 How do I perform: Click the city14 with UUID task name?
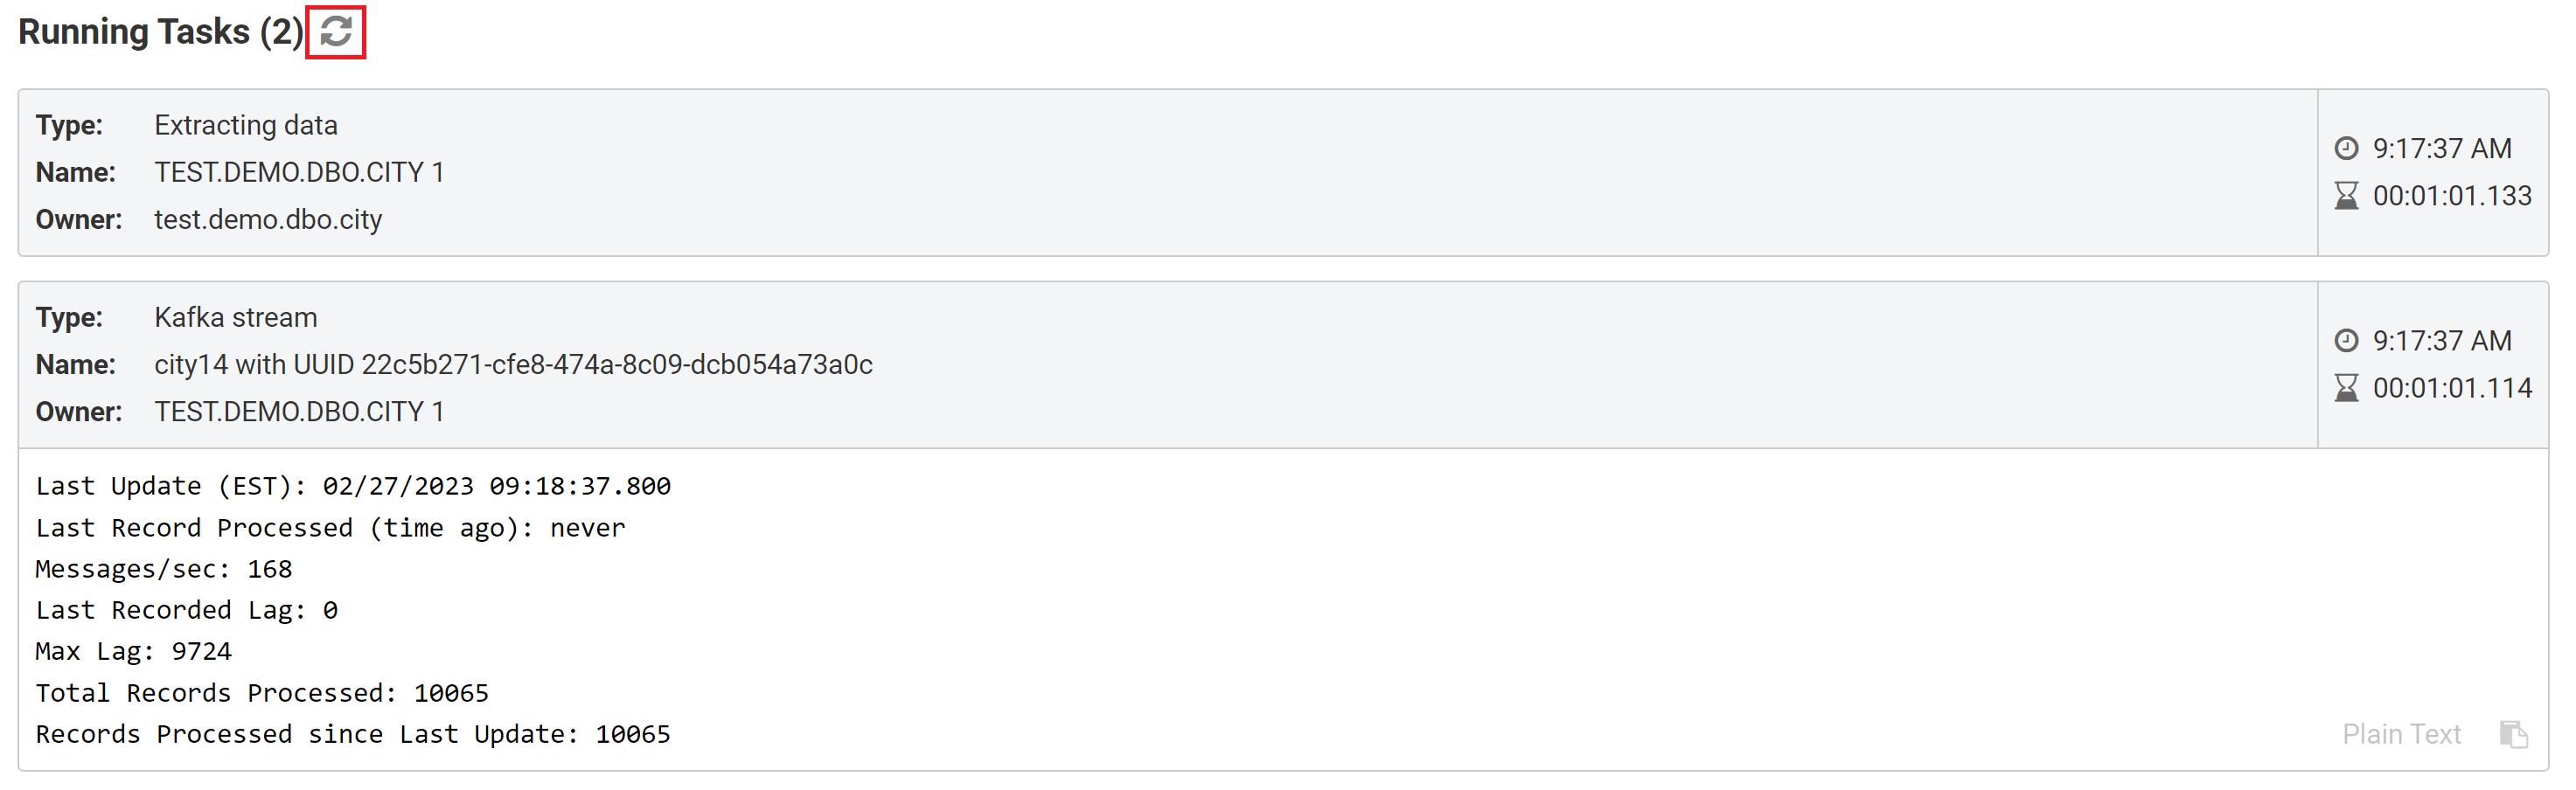click(x=513, y=364)
